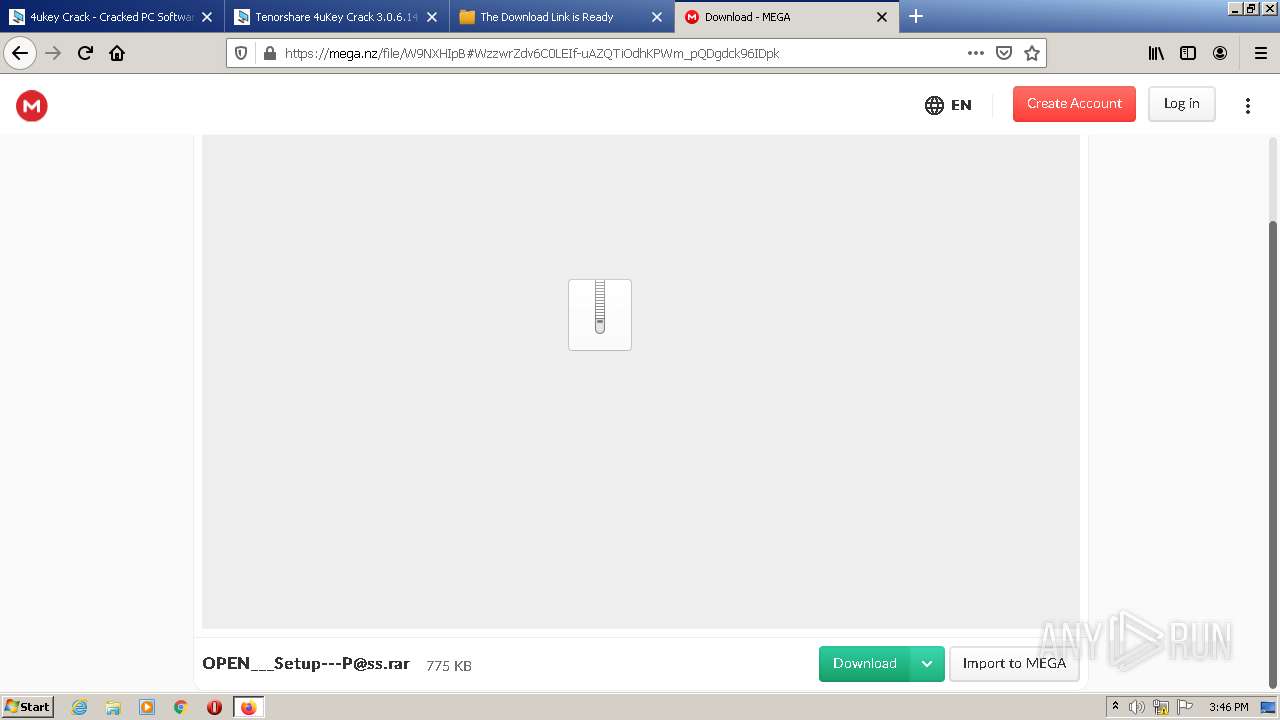
Task: Click the 775 KB file size
Action: [x=449, y=666]
